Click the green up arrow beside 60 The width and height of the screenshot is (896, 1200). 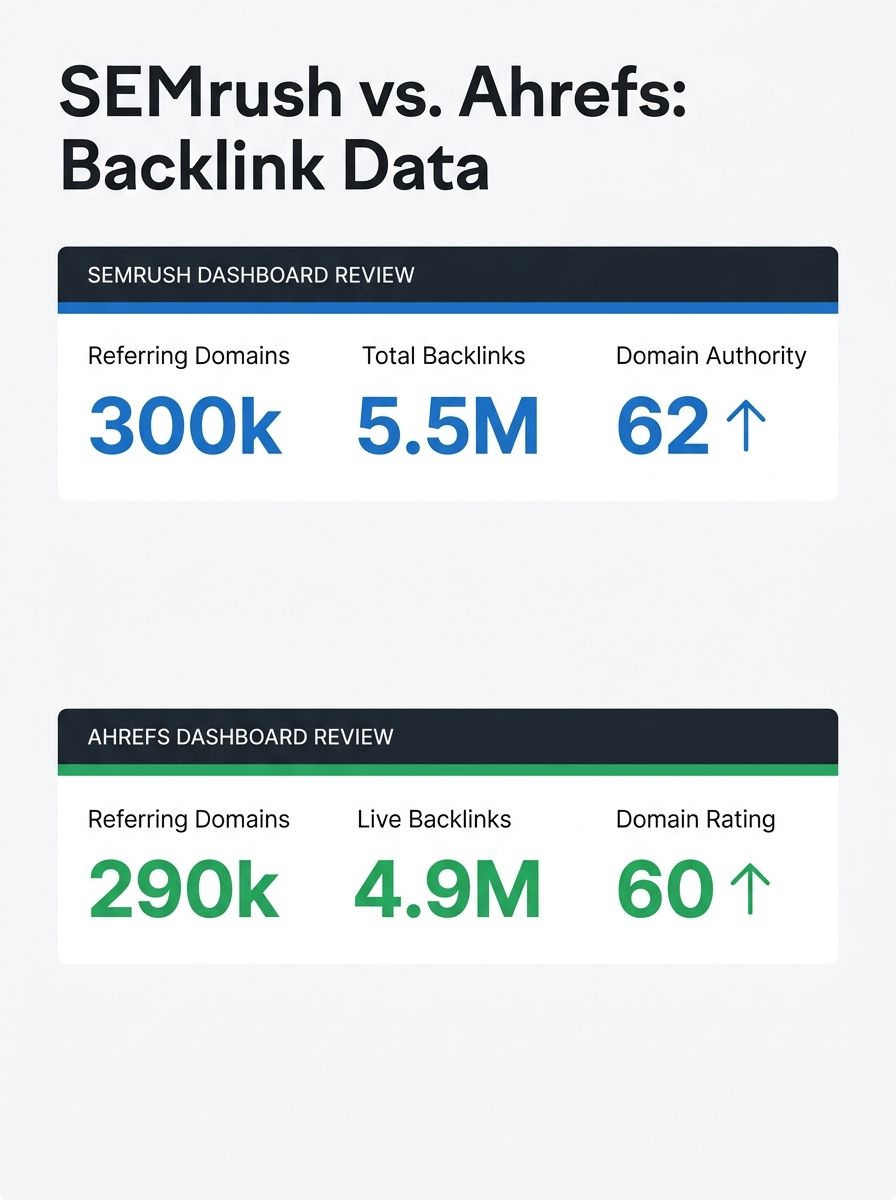click(x=752, y=888)
